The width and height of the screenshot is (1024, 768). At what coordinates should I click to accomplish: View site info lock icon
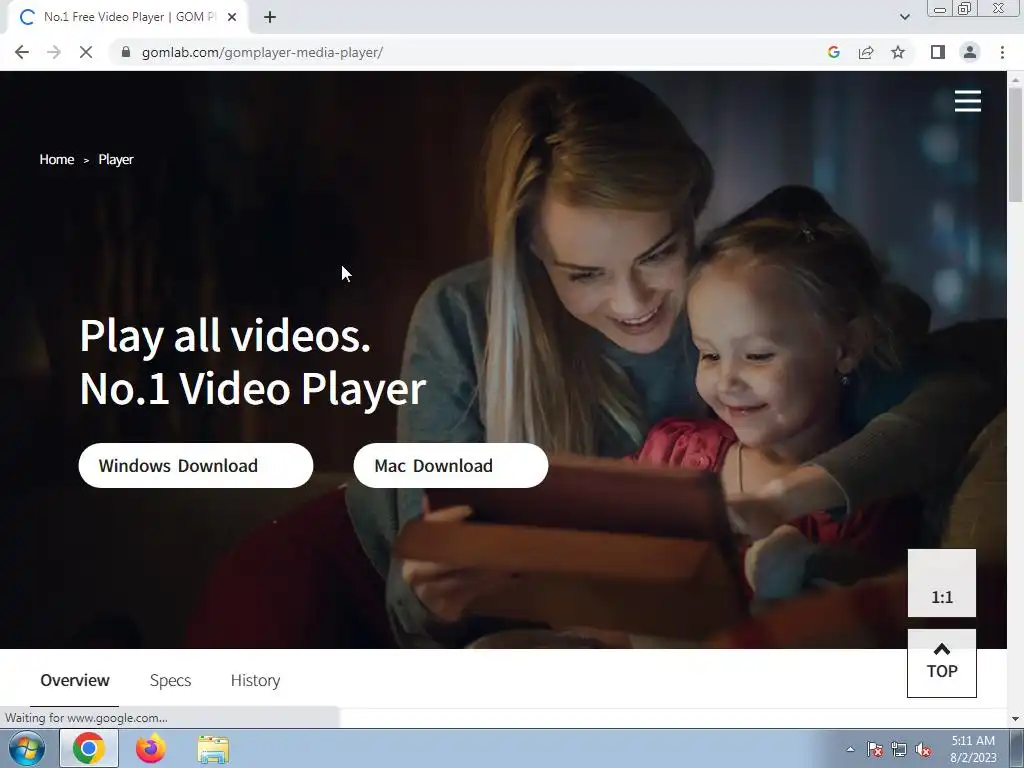click(x=126, y=52)
